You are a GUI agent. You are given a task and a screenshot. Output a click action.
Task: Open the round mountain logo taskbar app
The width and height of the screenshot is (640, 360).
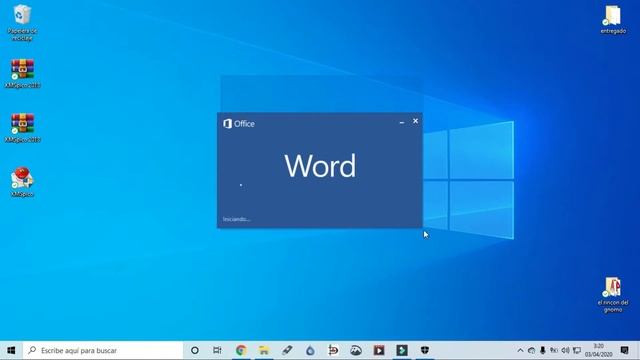pos(356,350)
